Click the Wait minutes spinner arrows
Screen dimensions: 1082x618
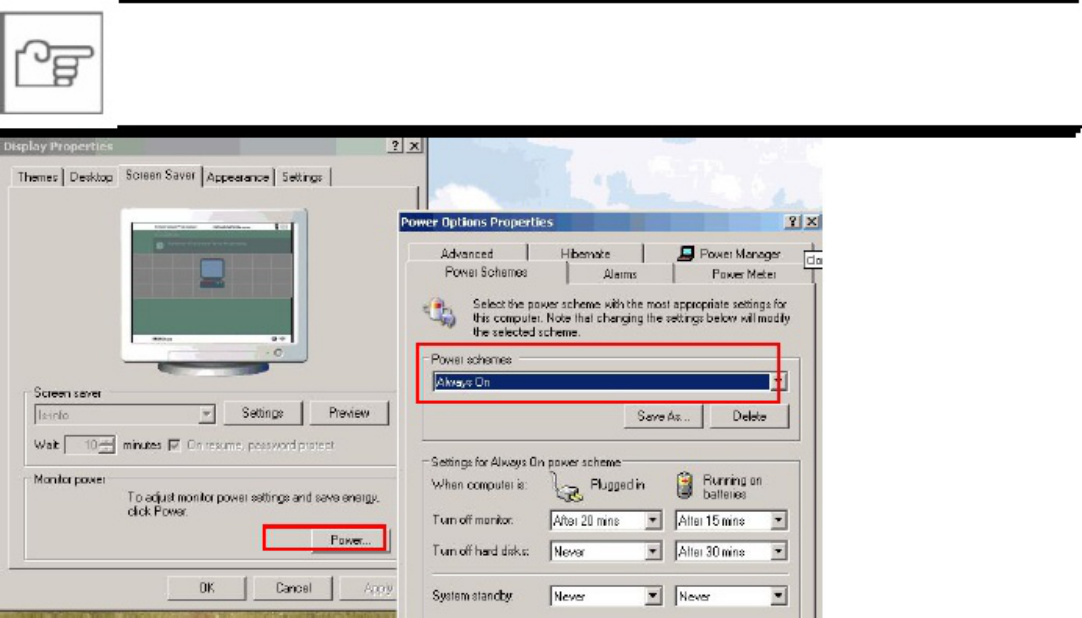tap(107, 446)
